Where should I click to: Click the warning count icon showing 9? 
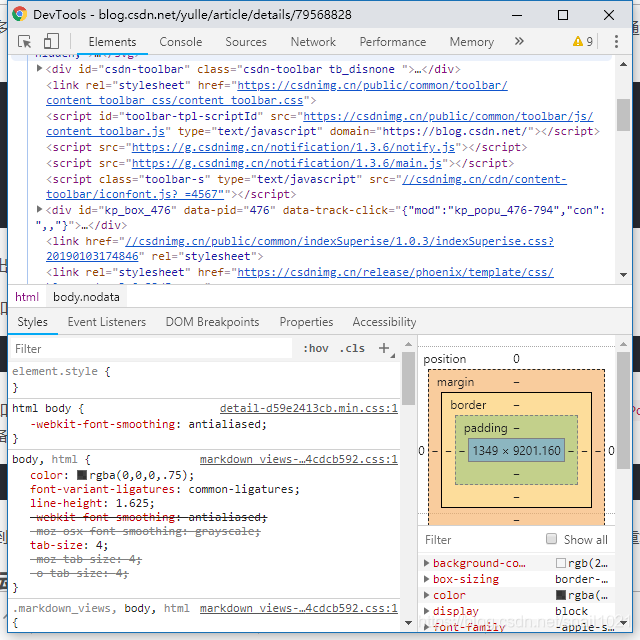coord(583,41)
